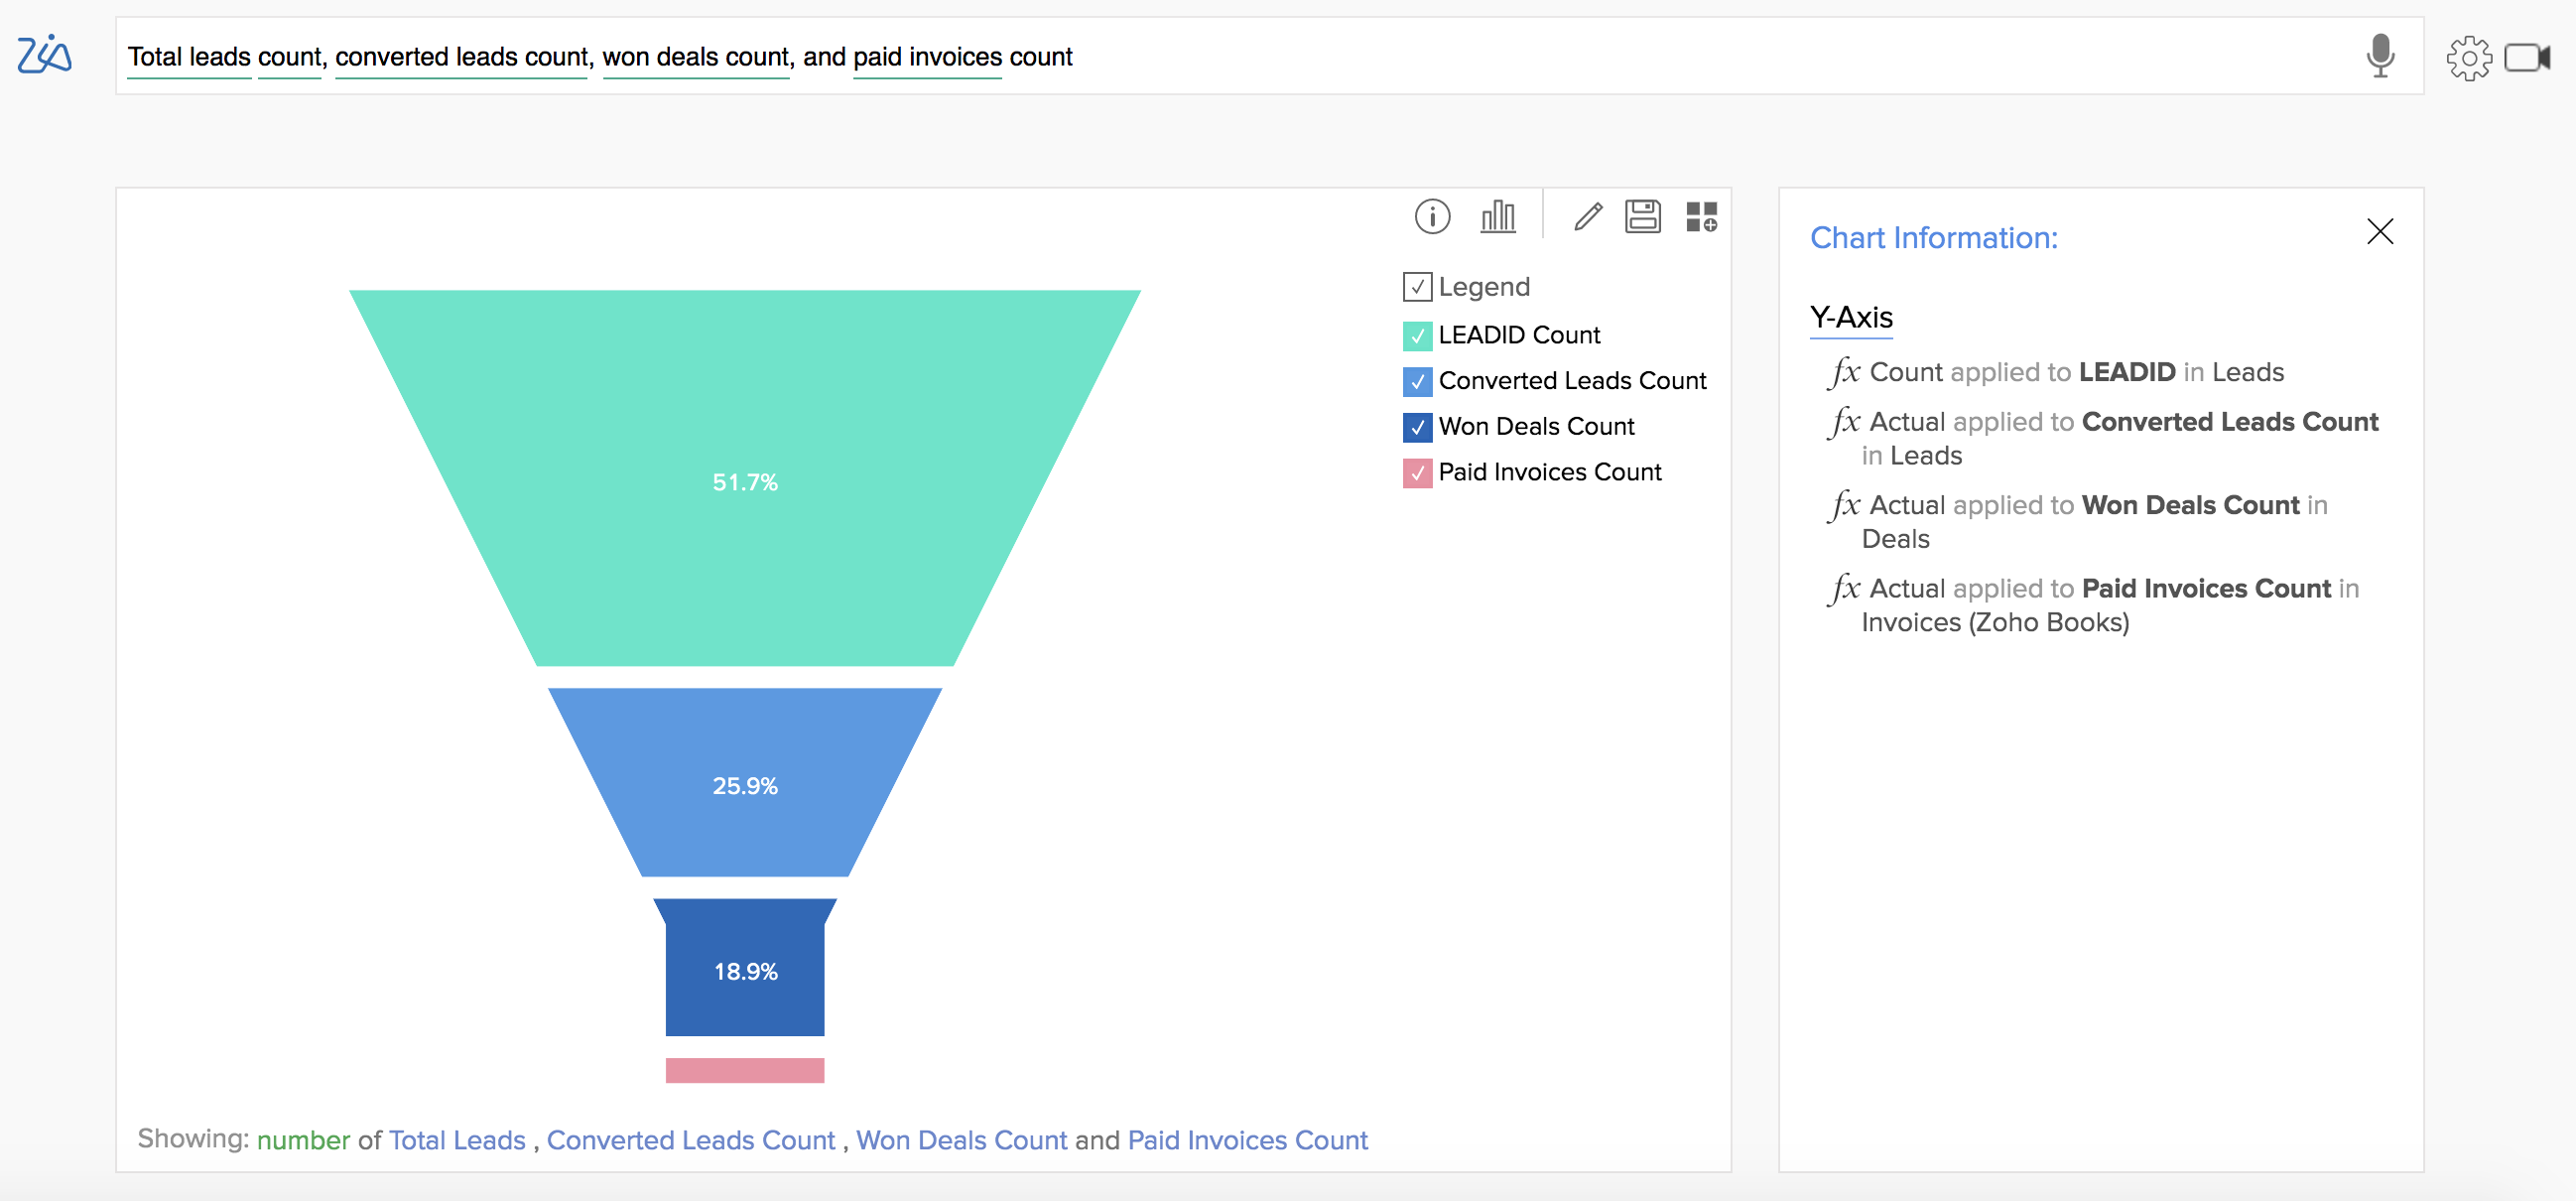Save the chart with disk icon

click(1642, 216)
